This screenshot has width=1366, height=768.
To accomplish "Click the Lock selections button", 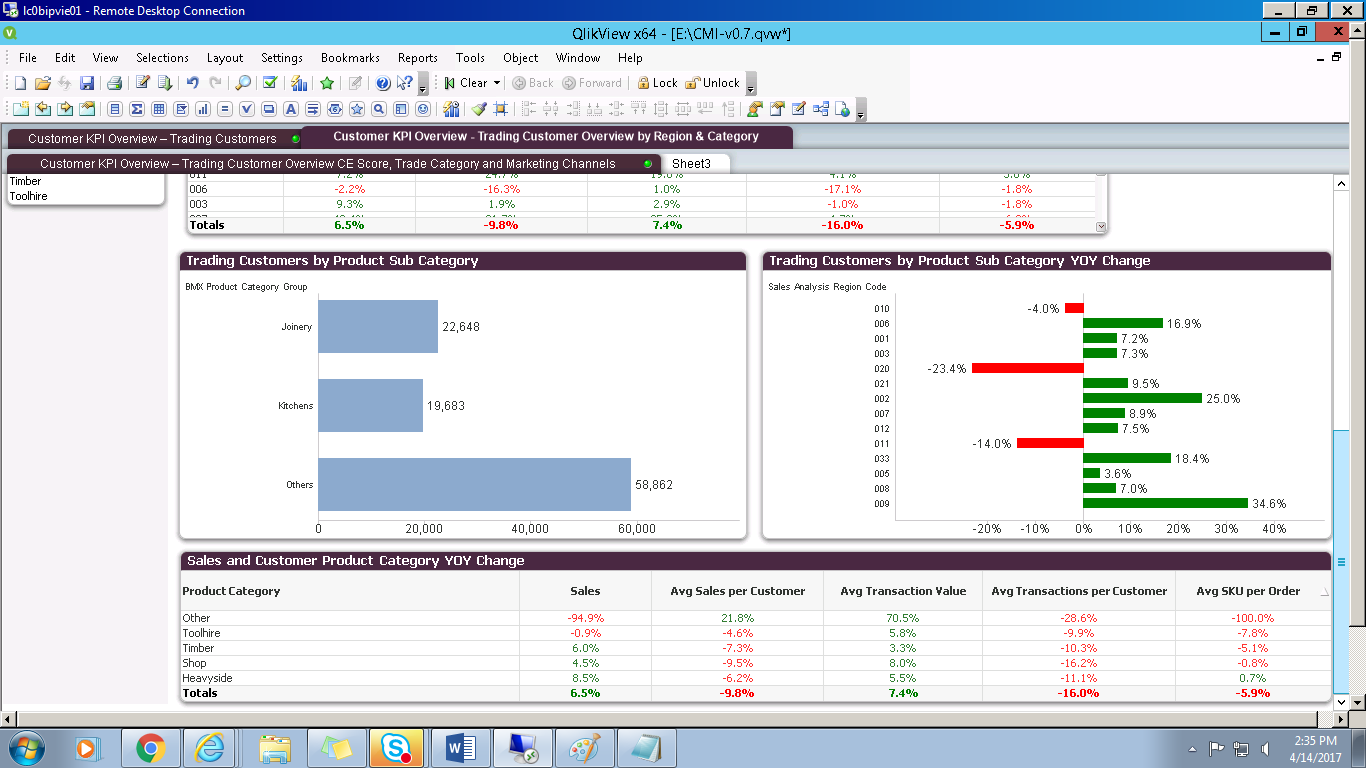I will (657, 83).
